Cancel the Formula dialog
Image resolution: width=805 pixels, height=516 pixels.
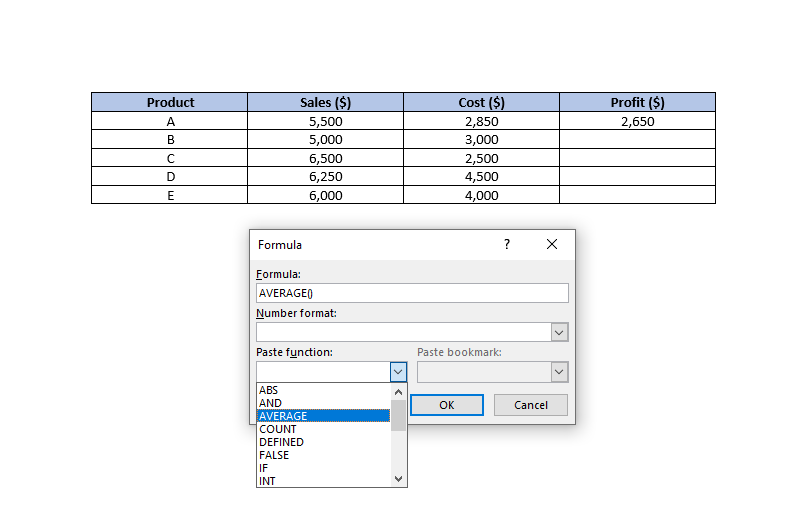coord(531,405)
